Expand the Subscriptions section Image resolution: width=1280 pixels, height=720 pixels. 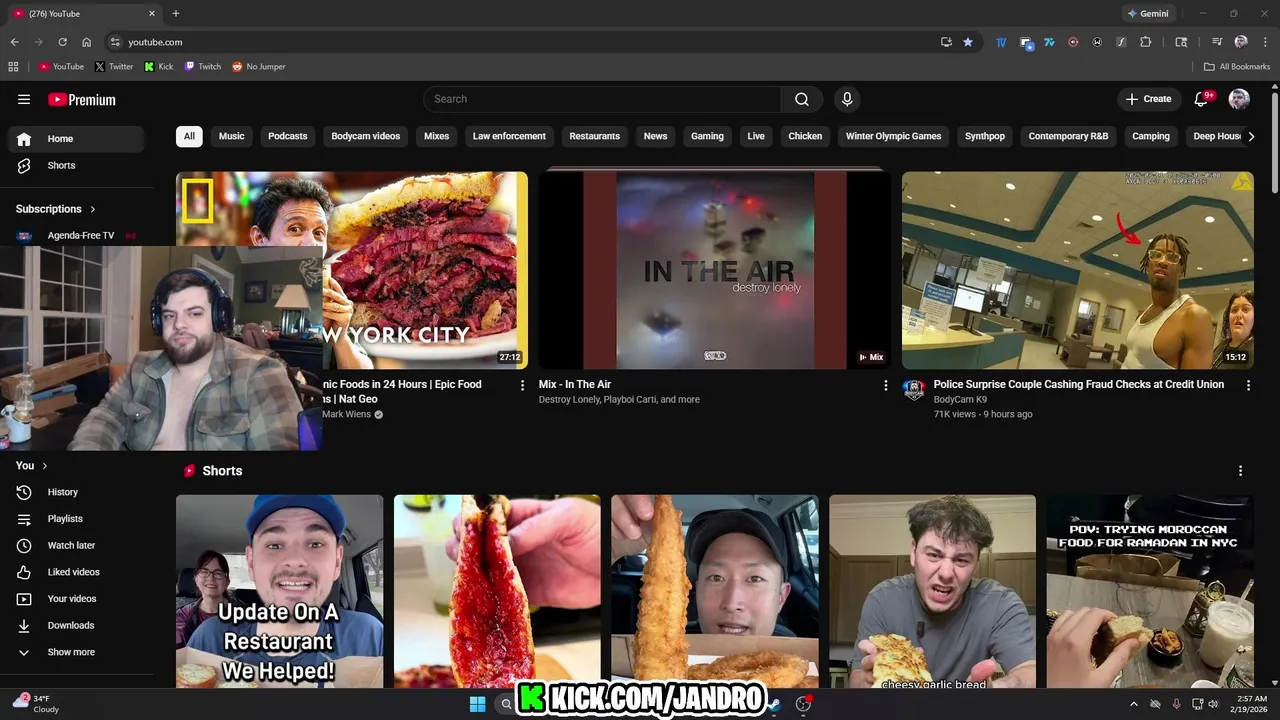[56, 209]
